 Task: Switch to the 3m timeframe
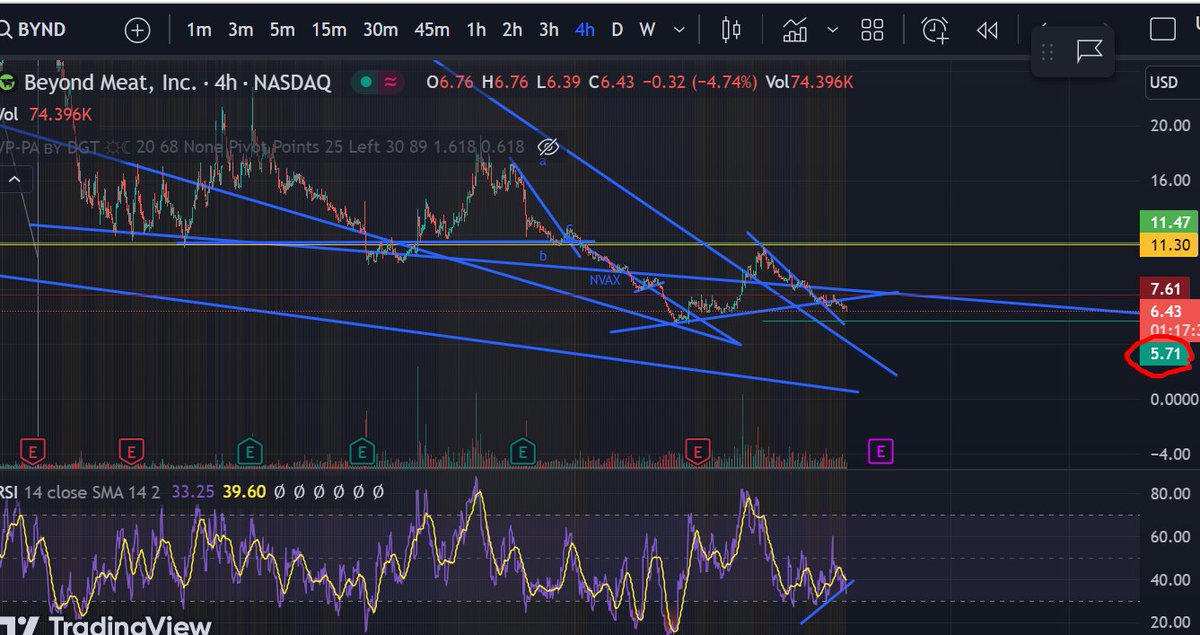(240, 30)
